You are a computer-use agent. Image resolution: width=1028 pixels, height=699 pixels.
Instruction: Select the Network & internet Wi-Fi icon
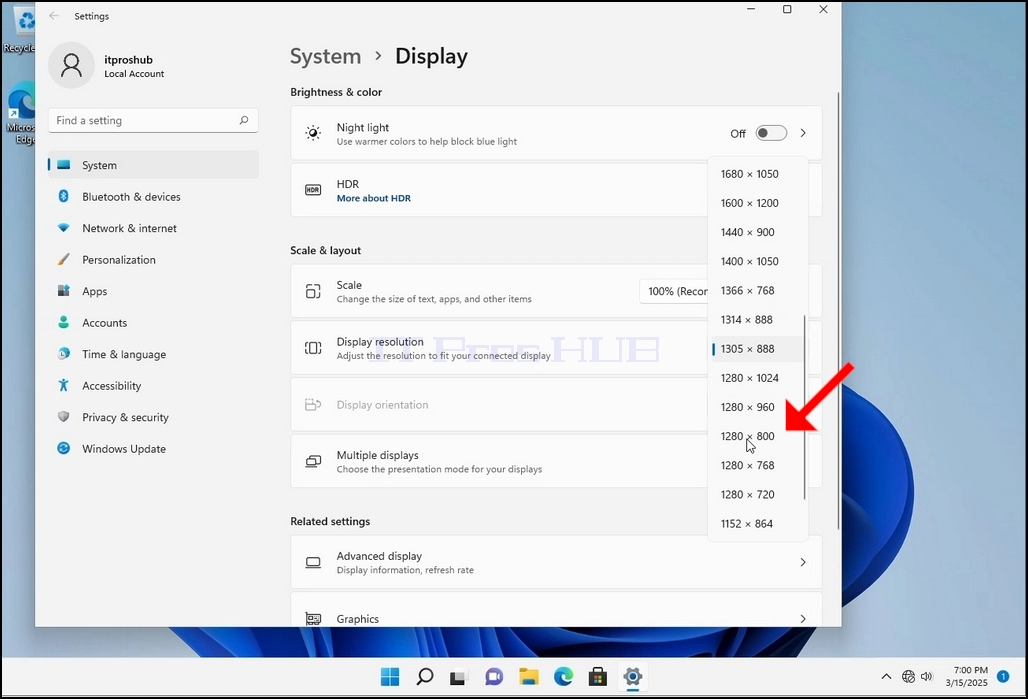[x=64, y=228]
